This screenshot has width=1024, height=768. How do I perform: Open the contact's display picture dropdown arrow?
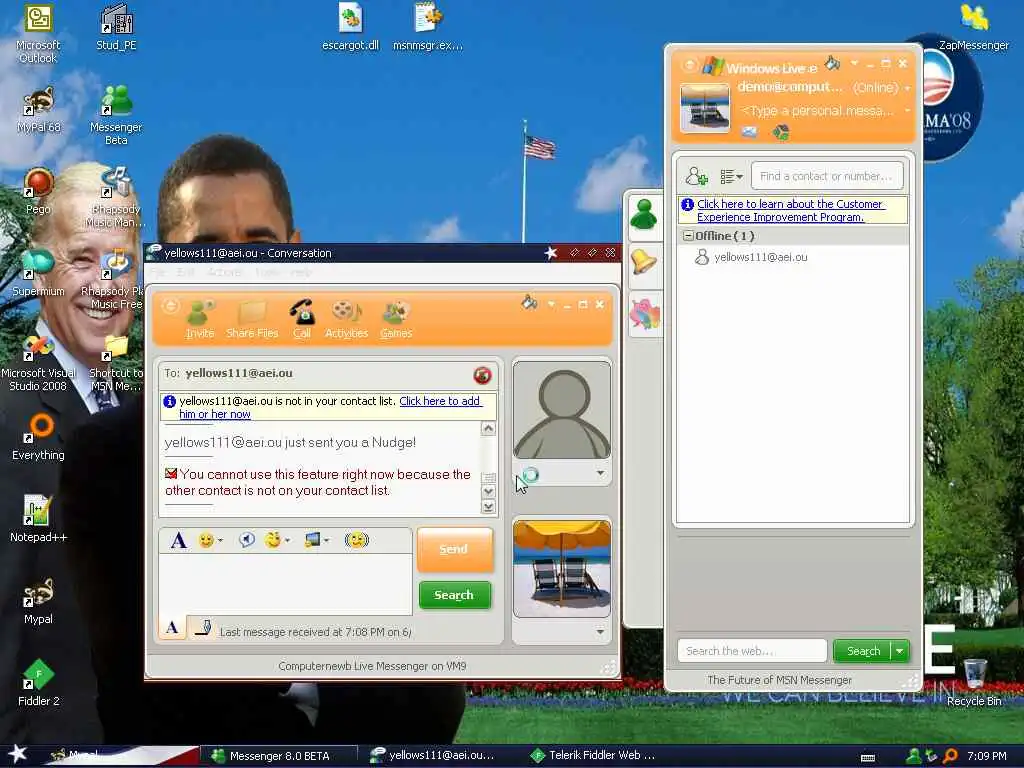(600, 473)
